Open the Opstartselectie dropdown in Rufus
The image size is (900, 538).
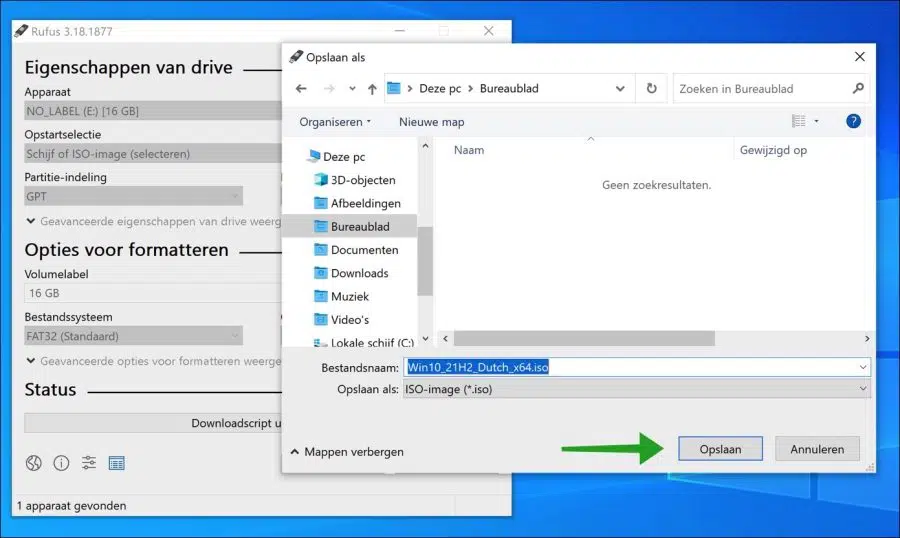point(153,154)
